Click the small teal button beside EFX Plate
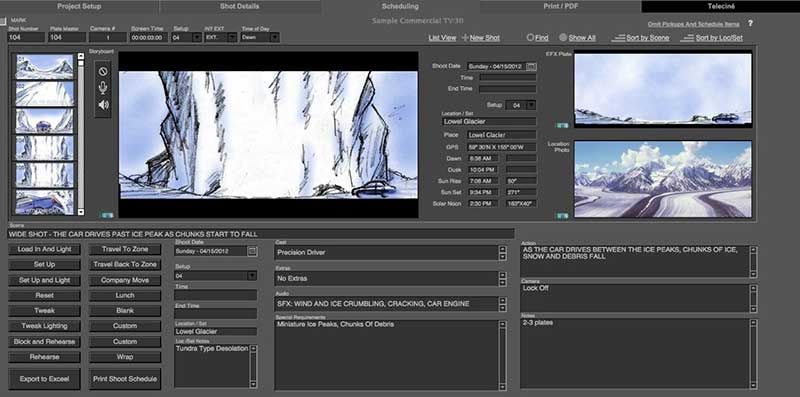Viewport: 800px width, 397px height. 561,125
